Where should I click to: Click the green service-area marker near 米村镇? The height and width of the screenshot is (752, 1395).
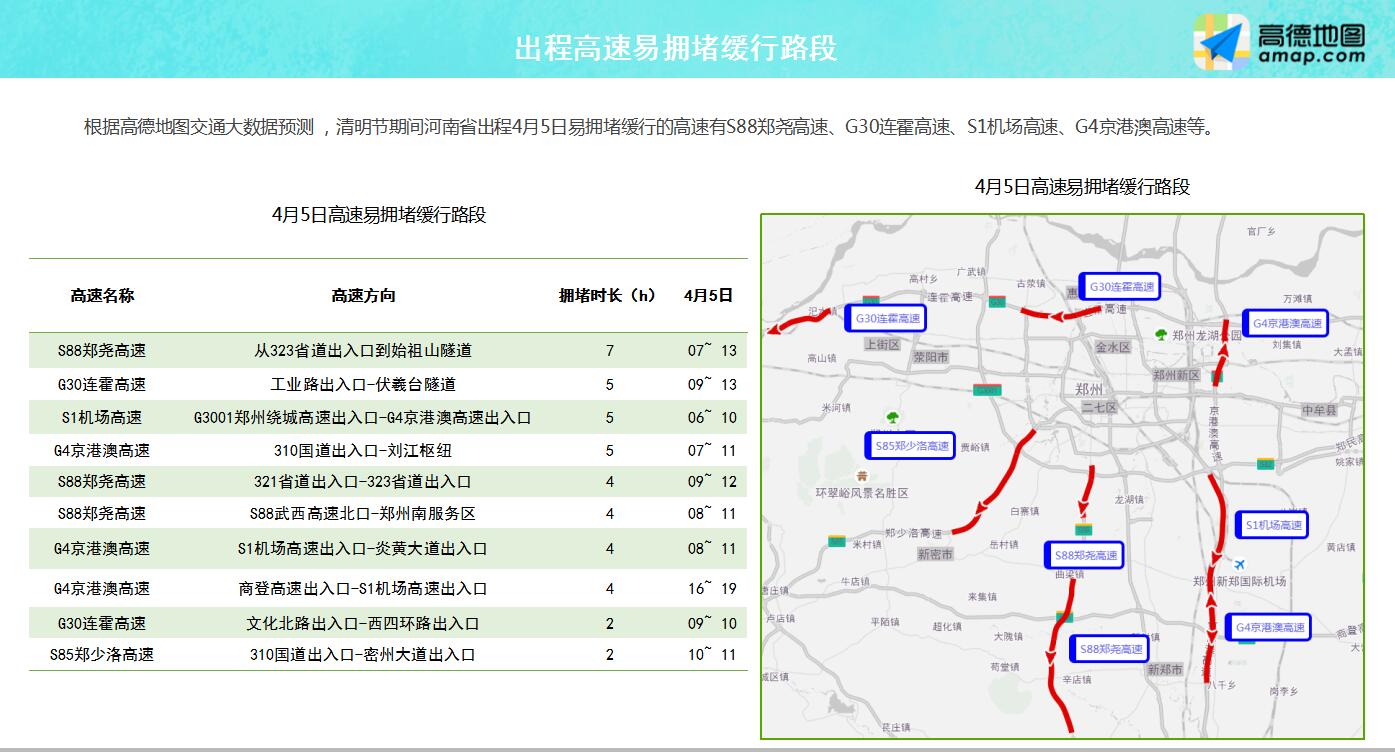tap(836, 539)
